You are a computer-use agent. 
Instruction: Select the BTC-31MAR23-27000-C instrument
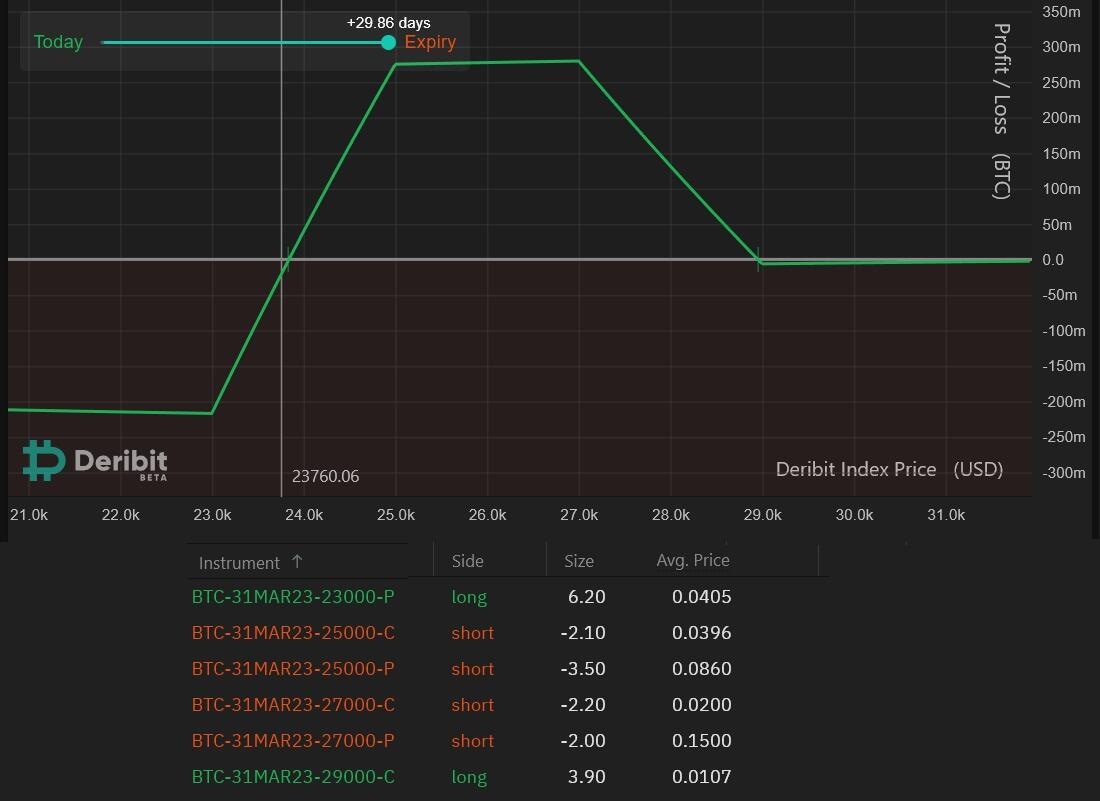pos(293,705)
